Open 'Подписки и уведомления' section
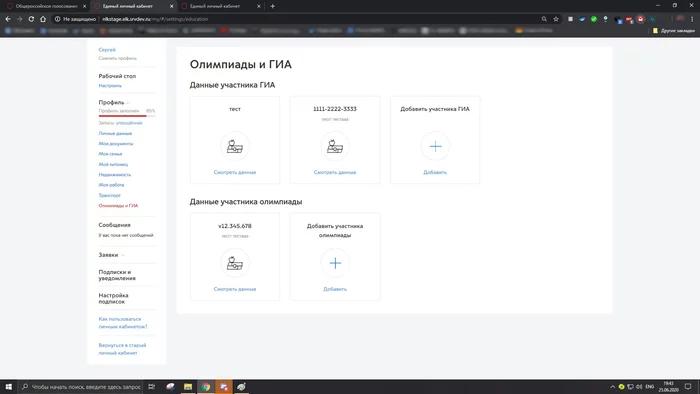 pos(117,275)
